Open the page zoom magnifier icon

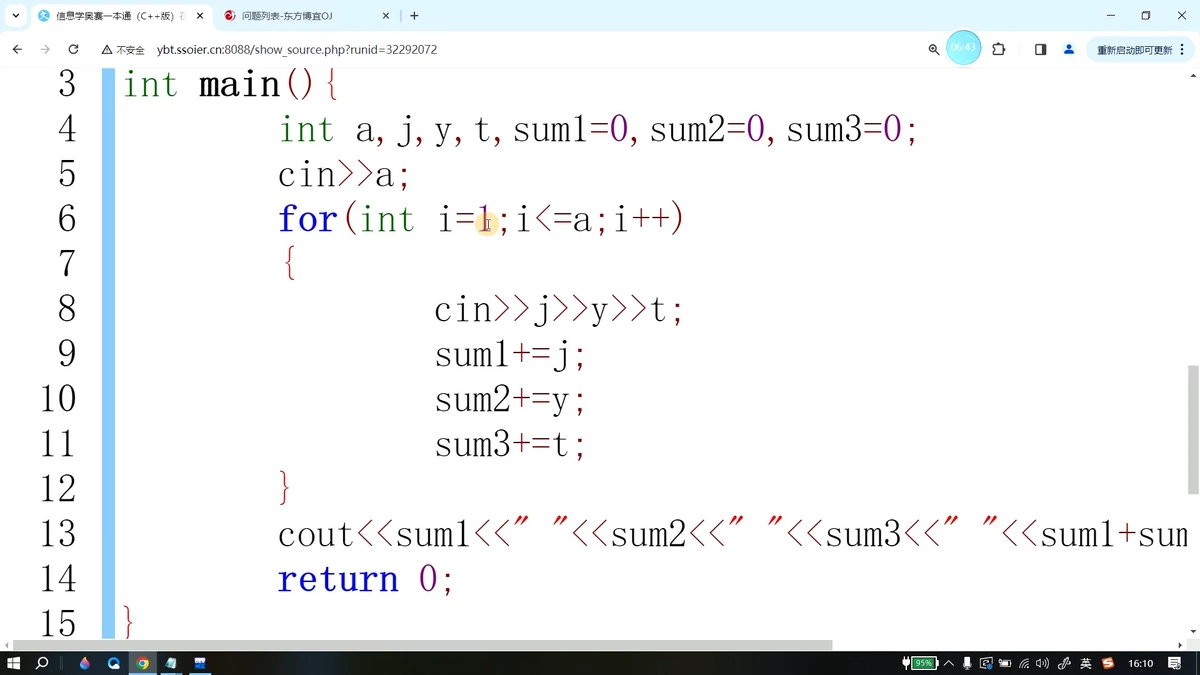point(933,49)
